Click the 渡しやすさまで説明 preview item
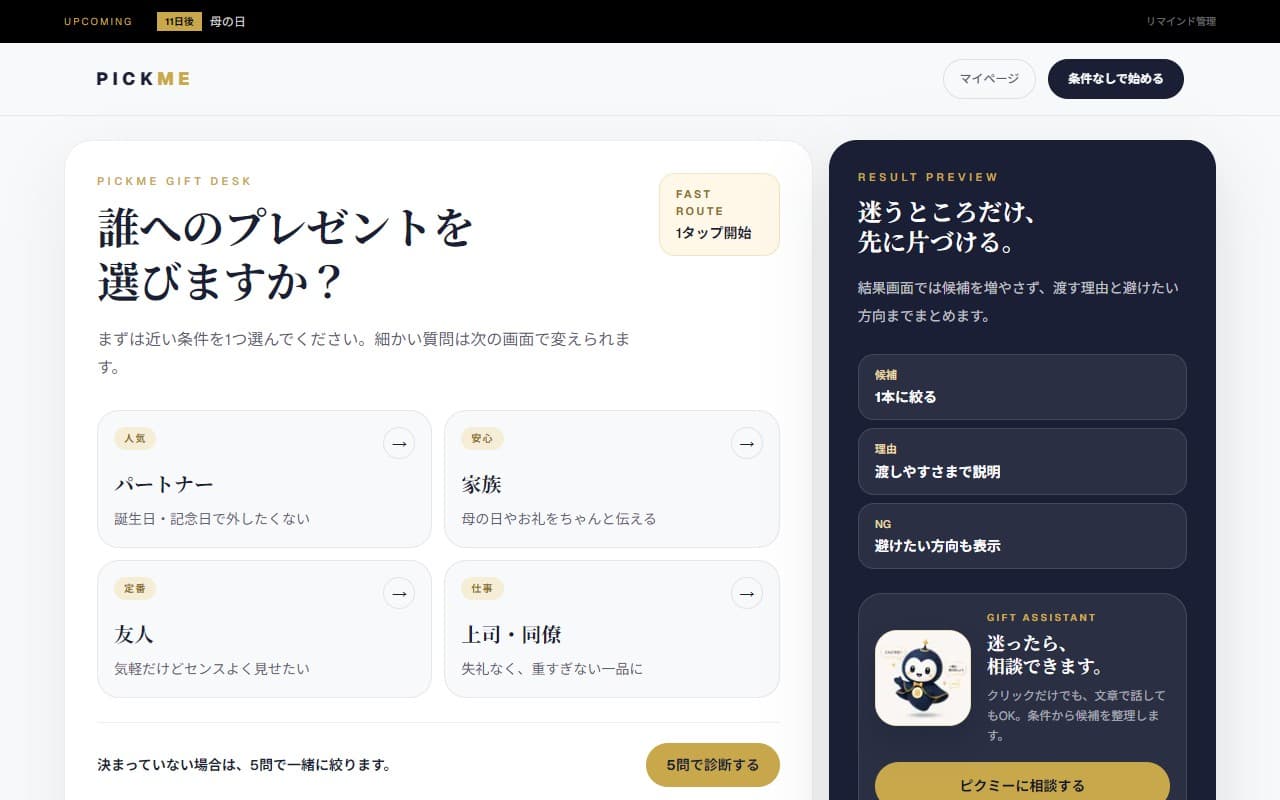 pyautogui.click(x=1022, y=461)
